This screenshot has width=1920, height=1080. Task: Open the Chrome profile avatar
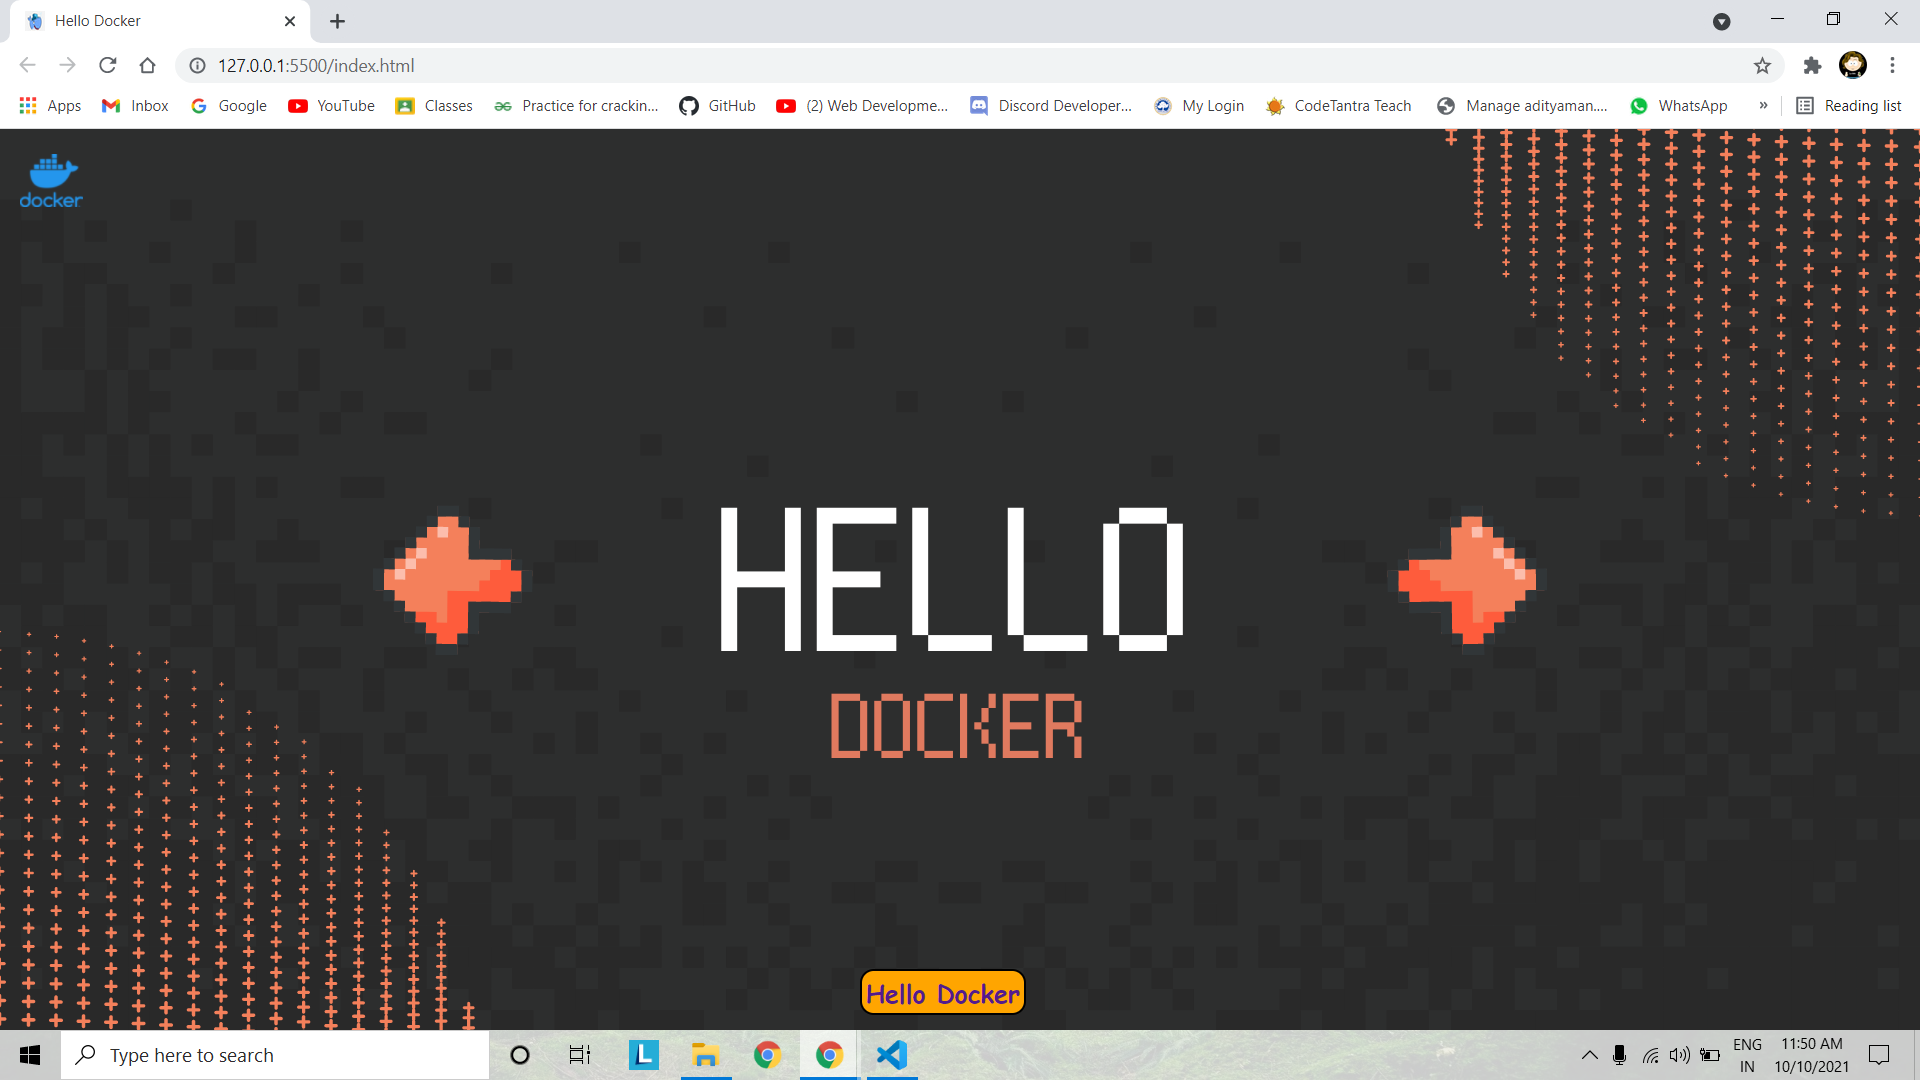pos(1852,66)
